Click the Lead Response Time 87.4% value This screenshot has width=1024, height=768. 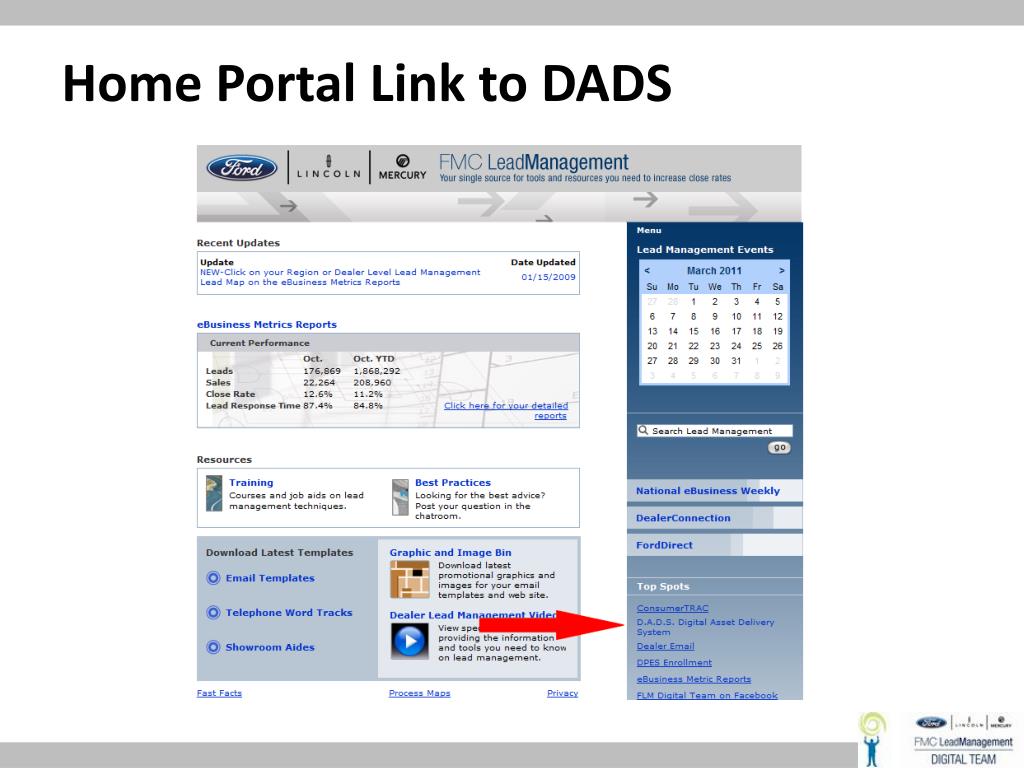(317, 406)
